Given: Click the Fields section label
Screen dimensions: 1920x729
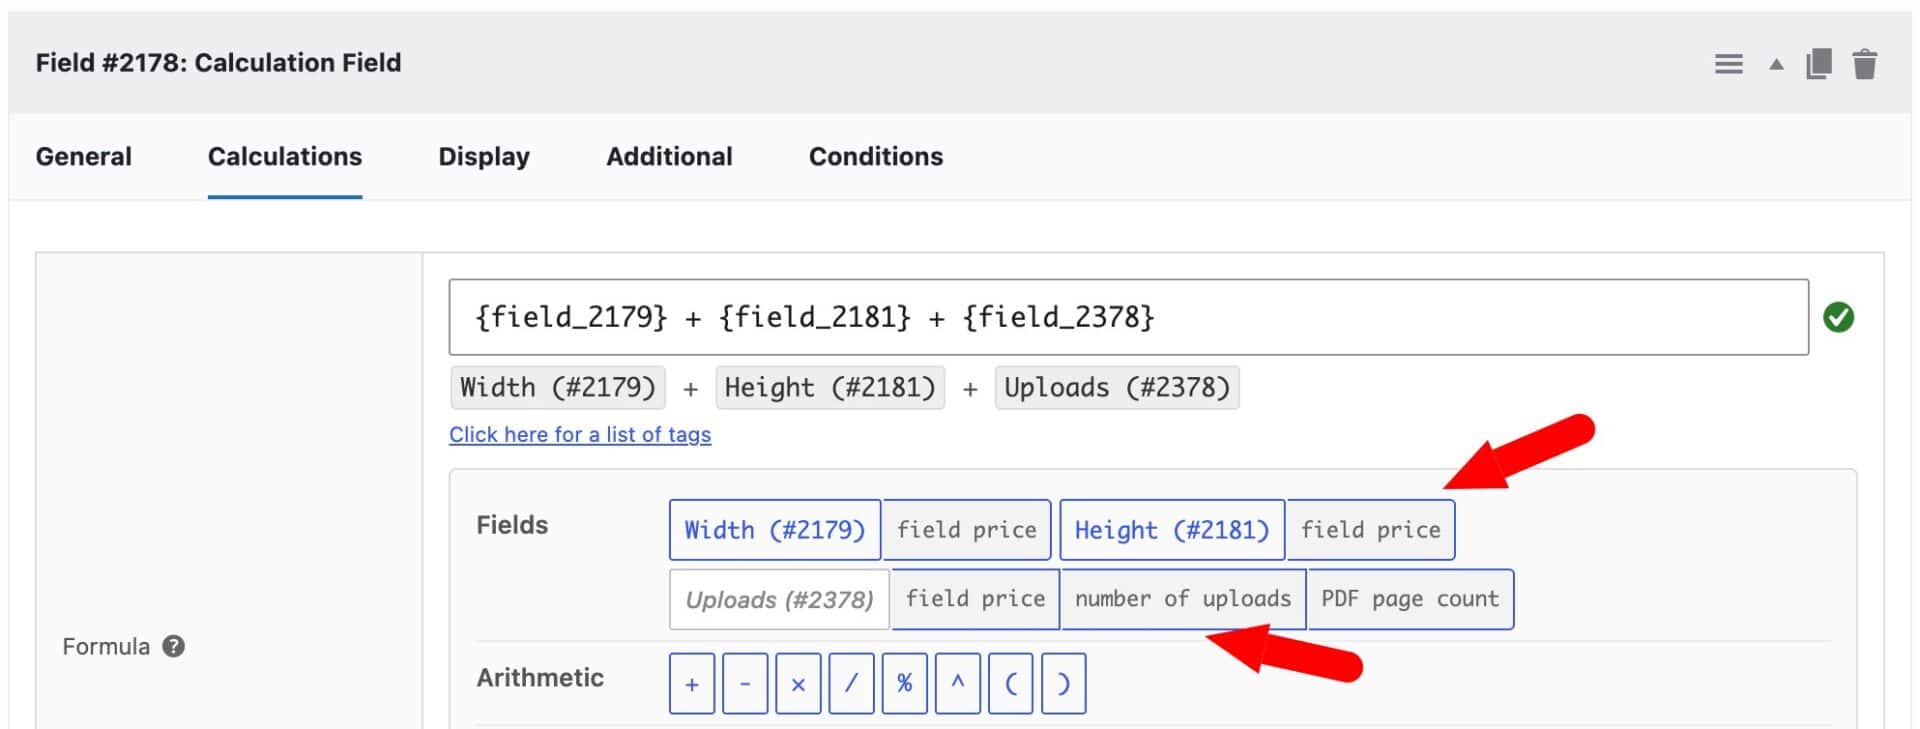Looking at the screenshot, I should pyautogui.click(x=512, y=525).
